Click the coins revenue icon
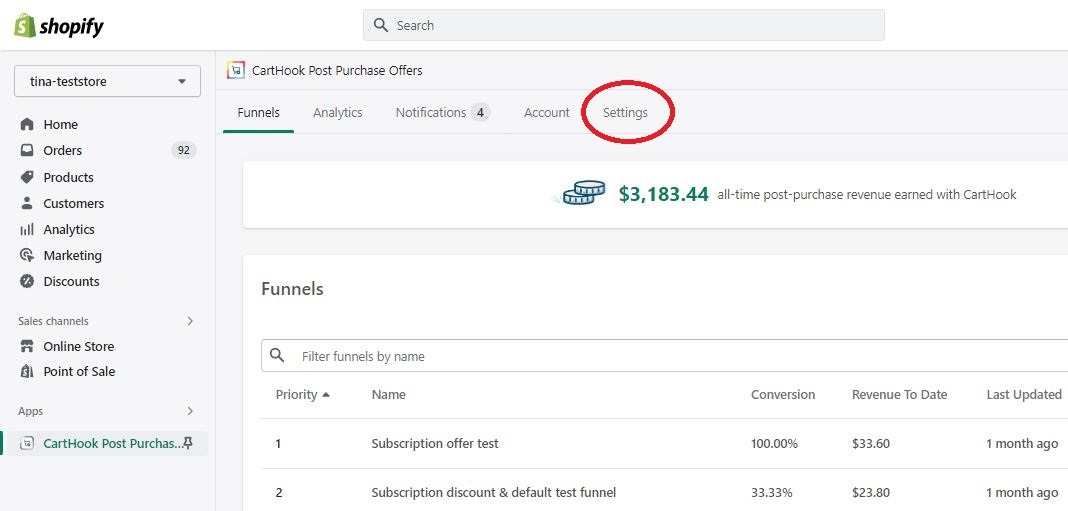This screenshot has height=511, width=1068. (580, 193)
